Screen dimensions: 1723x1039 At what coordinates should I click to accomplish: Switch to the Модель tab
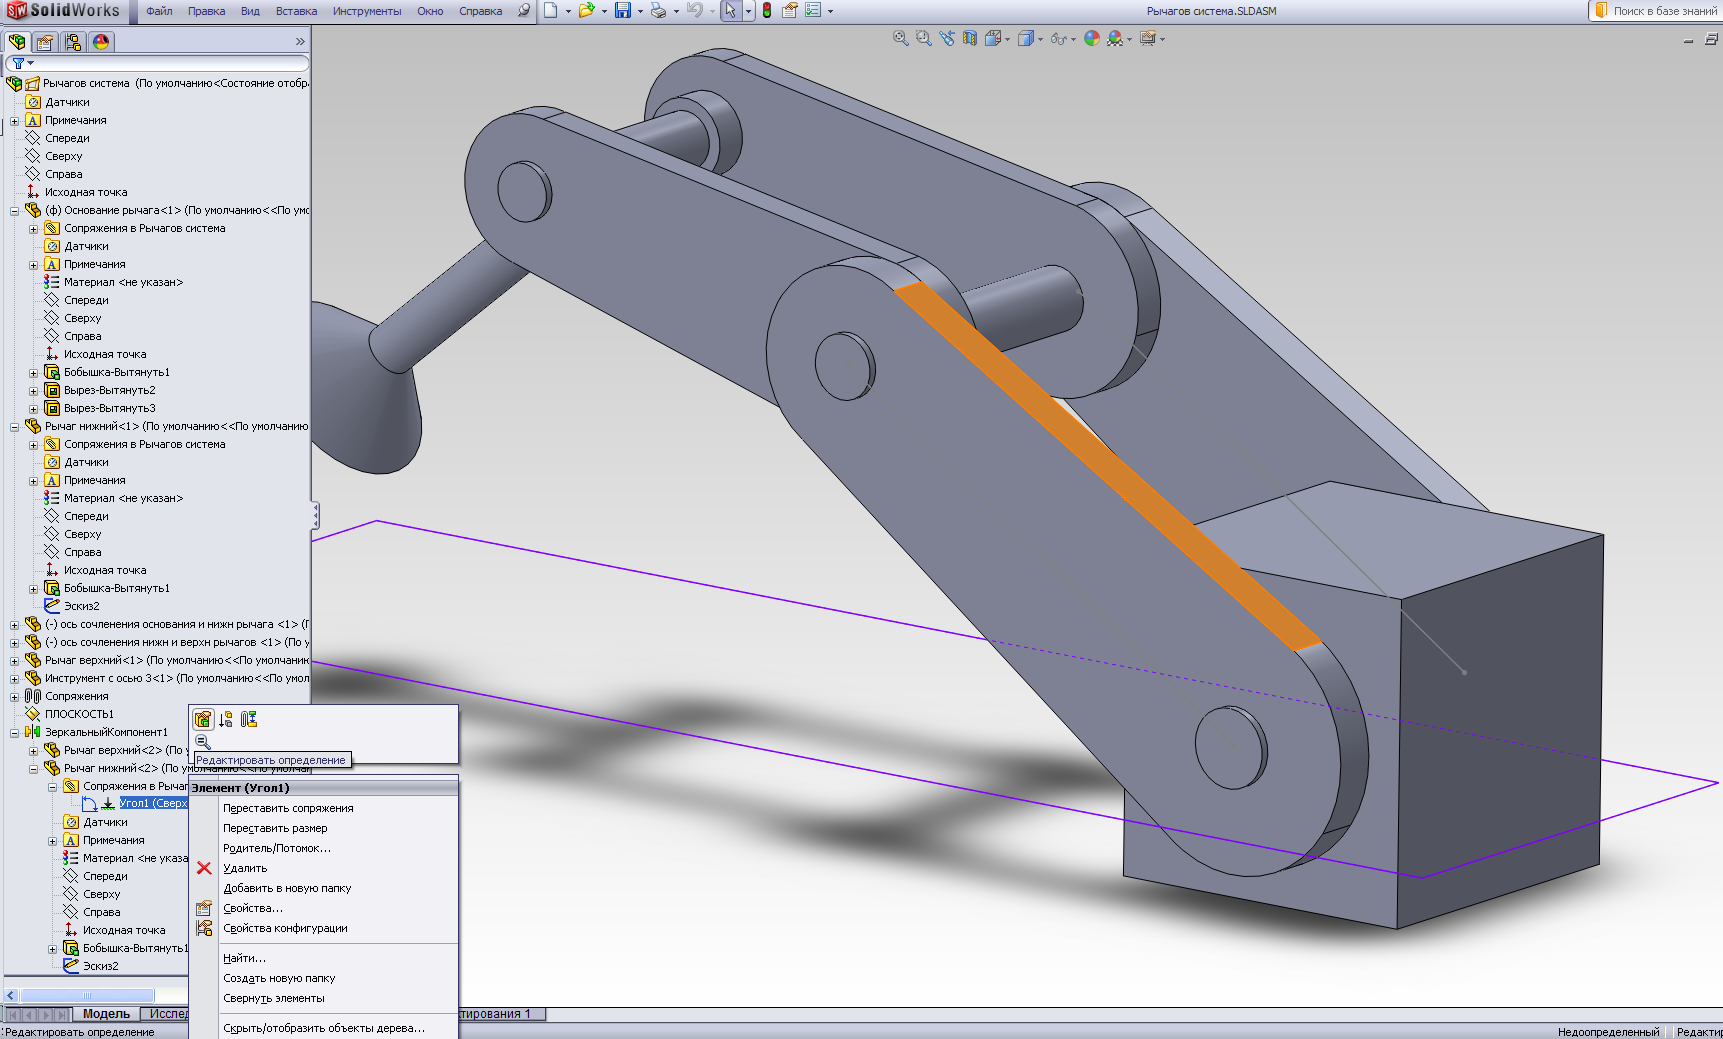tap(106, 1014)
